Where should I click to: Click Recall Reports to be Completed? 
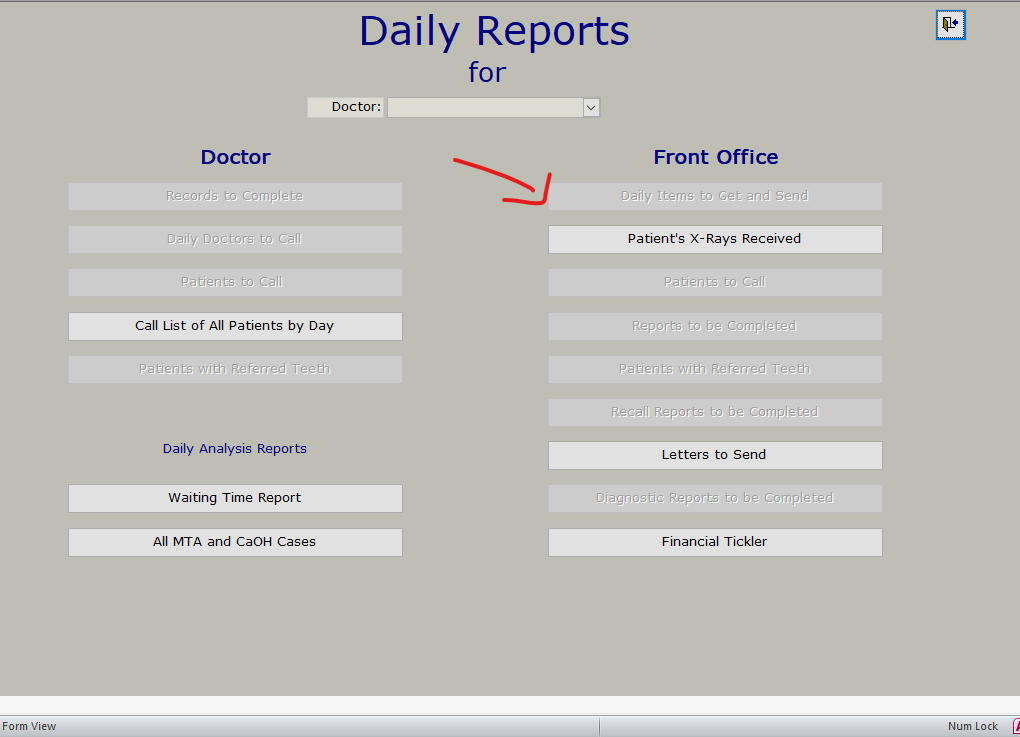point(715,412)
